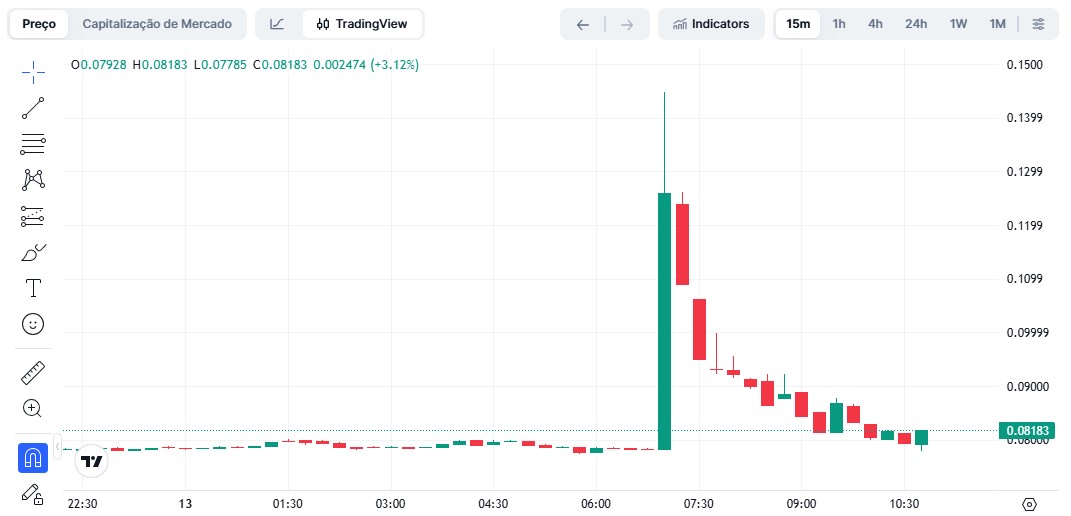Select the pattern drawing tool
Viewport: 1071px width, 516px height.
(x=33, y=180)
